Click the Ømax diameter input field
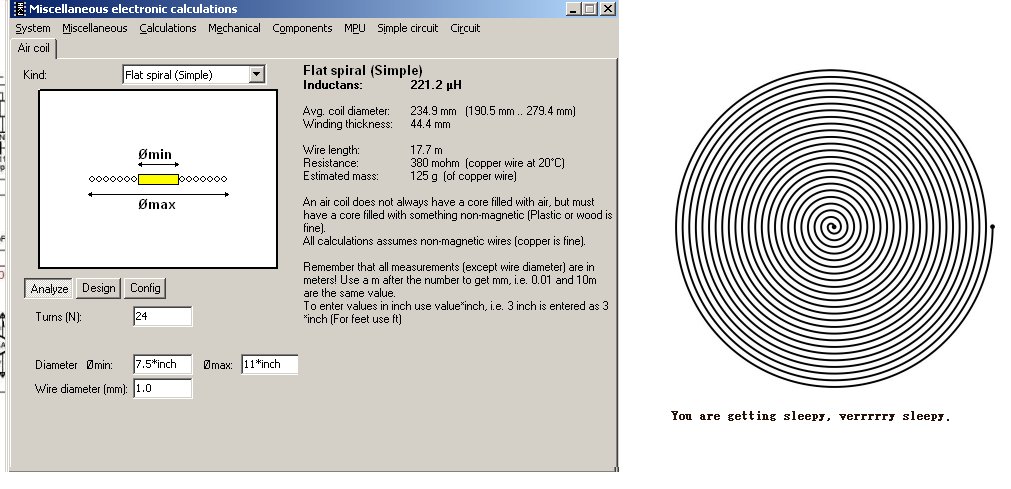 270,364
